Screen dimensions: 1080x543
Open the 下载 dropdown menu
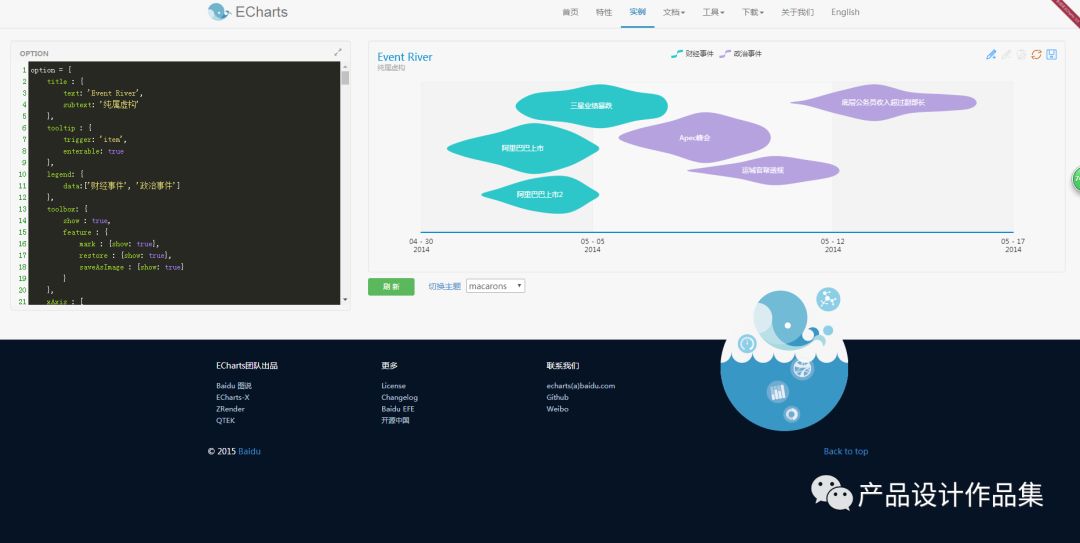[752, 12]
